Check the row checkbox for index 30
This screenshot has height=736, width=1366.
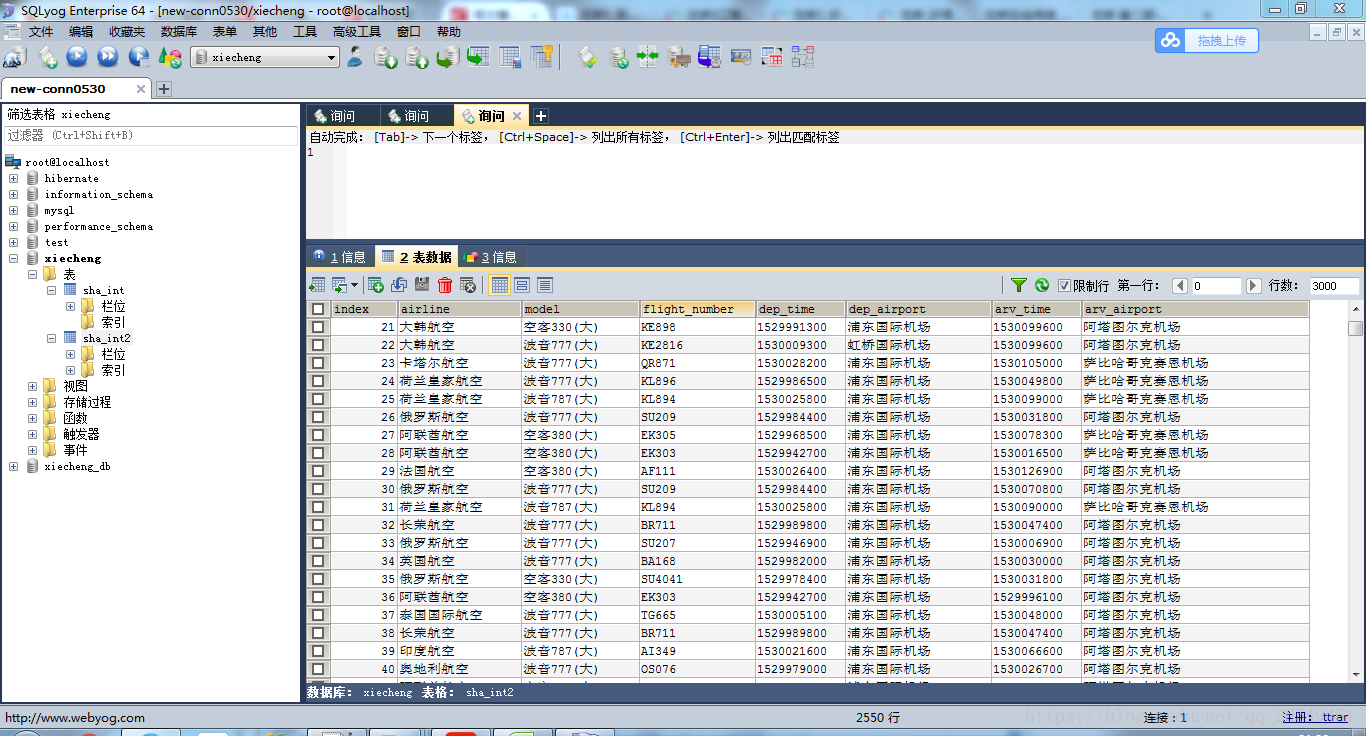point(318,489)
